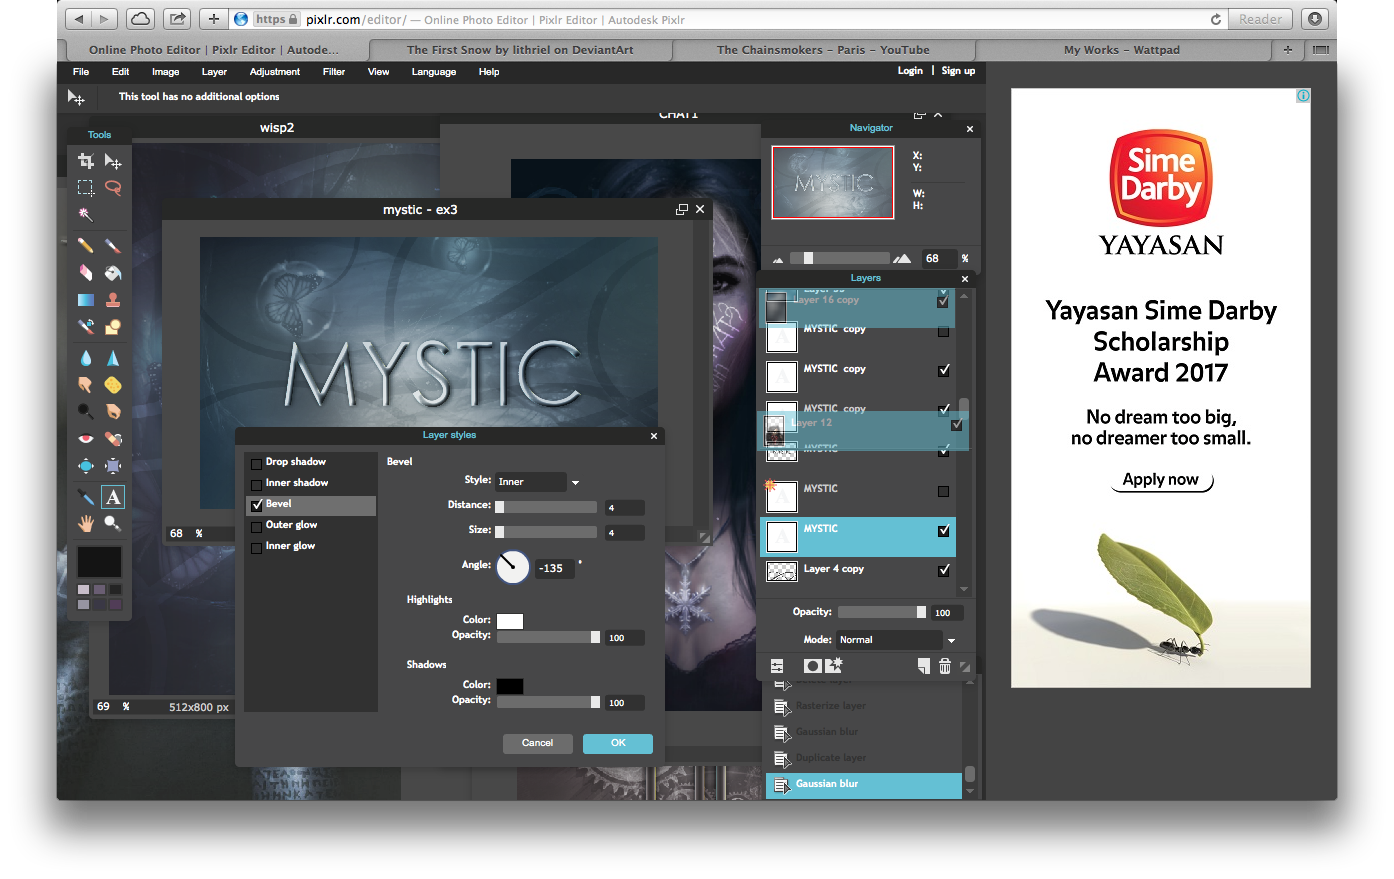
Task: Choose the Pinch tool
Action: [113, 466]
